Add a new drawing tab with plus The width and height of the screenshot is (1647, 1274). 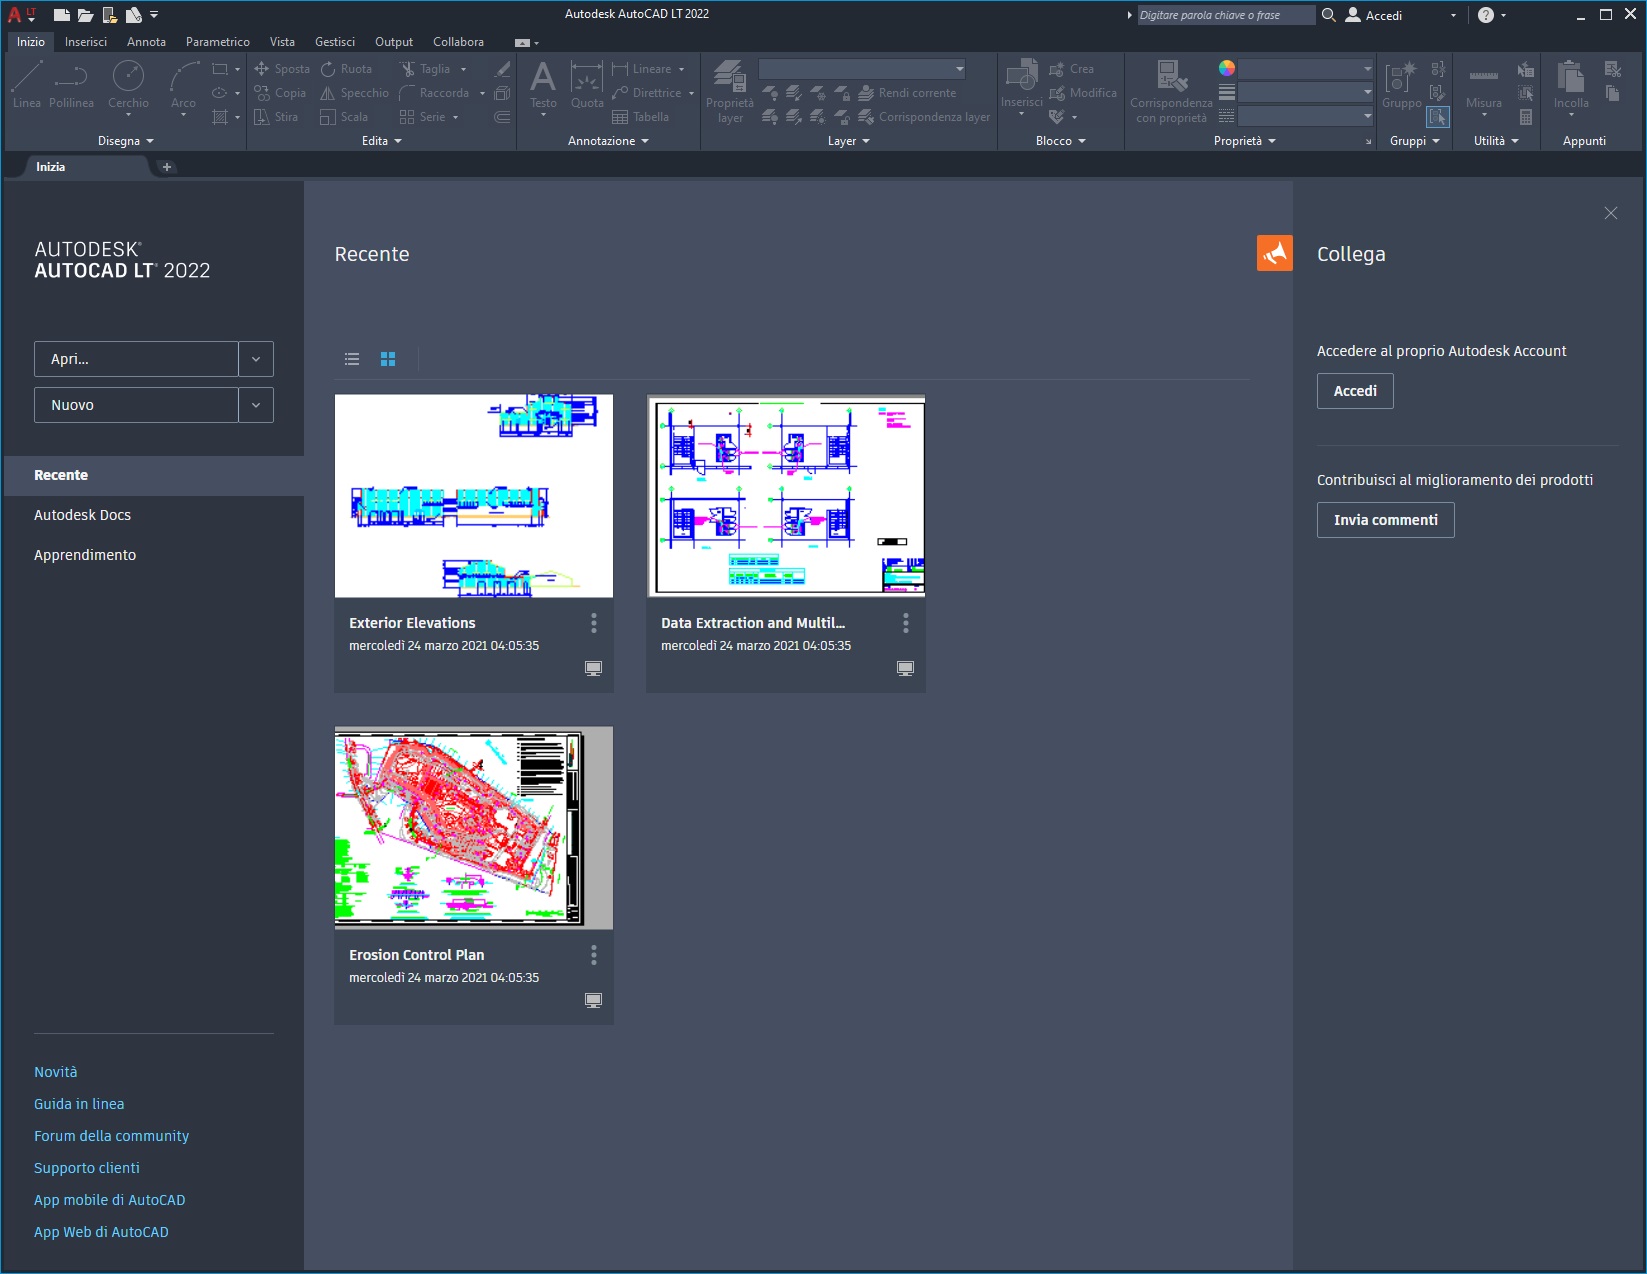click(x=167, y=167)
